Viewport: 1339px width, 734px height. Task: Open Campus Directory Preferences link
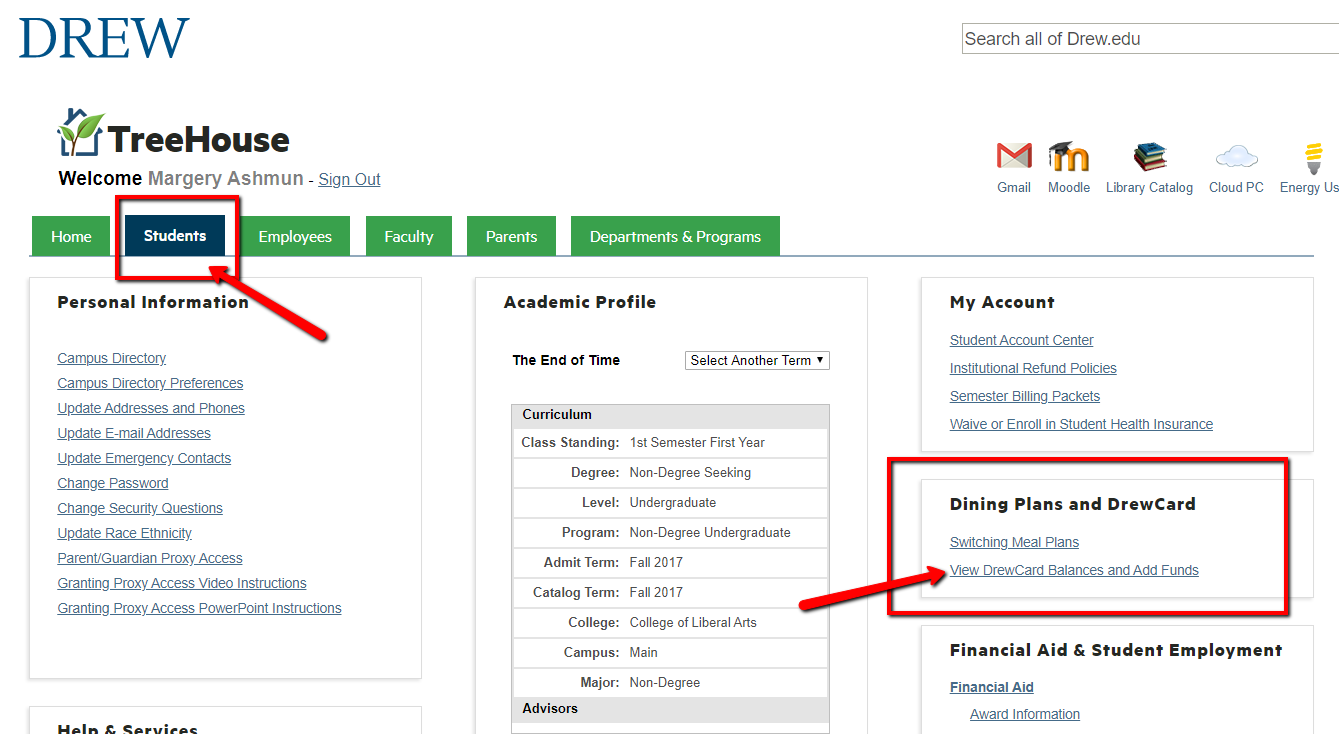tap(150, 383)
